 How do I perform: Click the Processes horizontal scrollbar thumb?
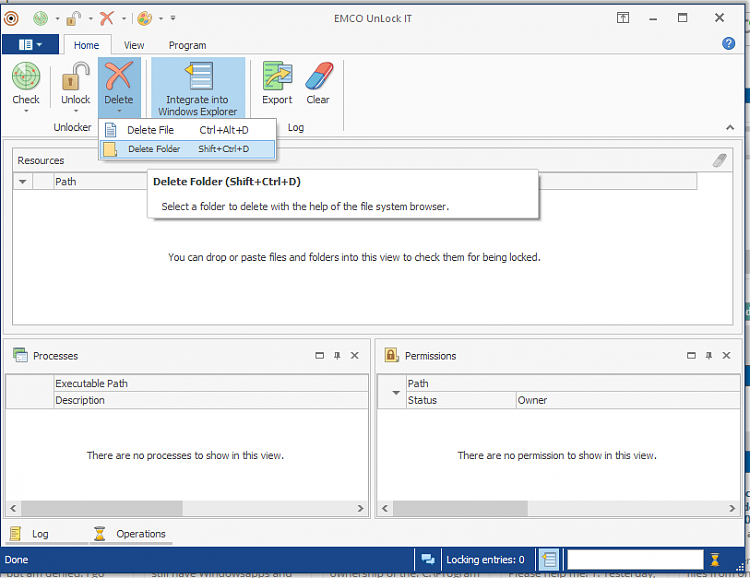102,508
